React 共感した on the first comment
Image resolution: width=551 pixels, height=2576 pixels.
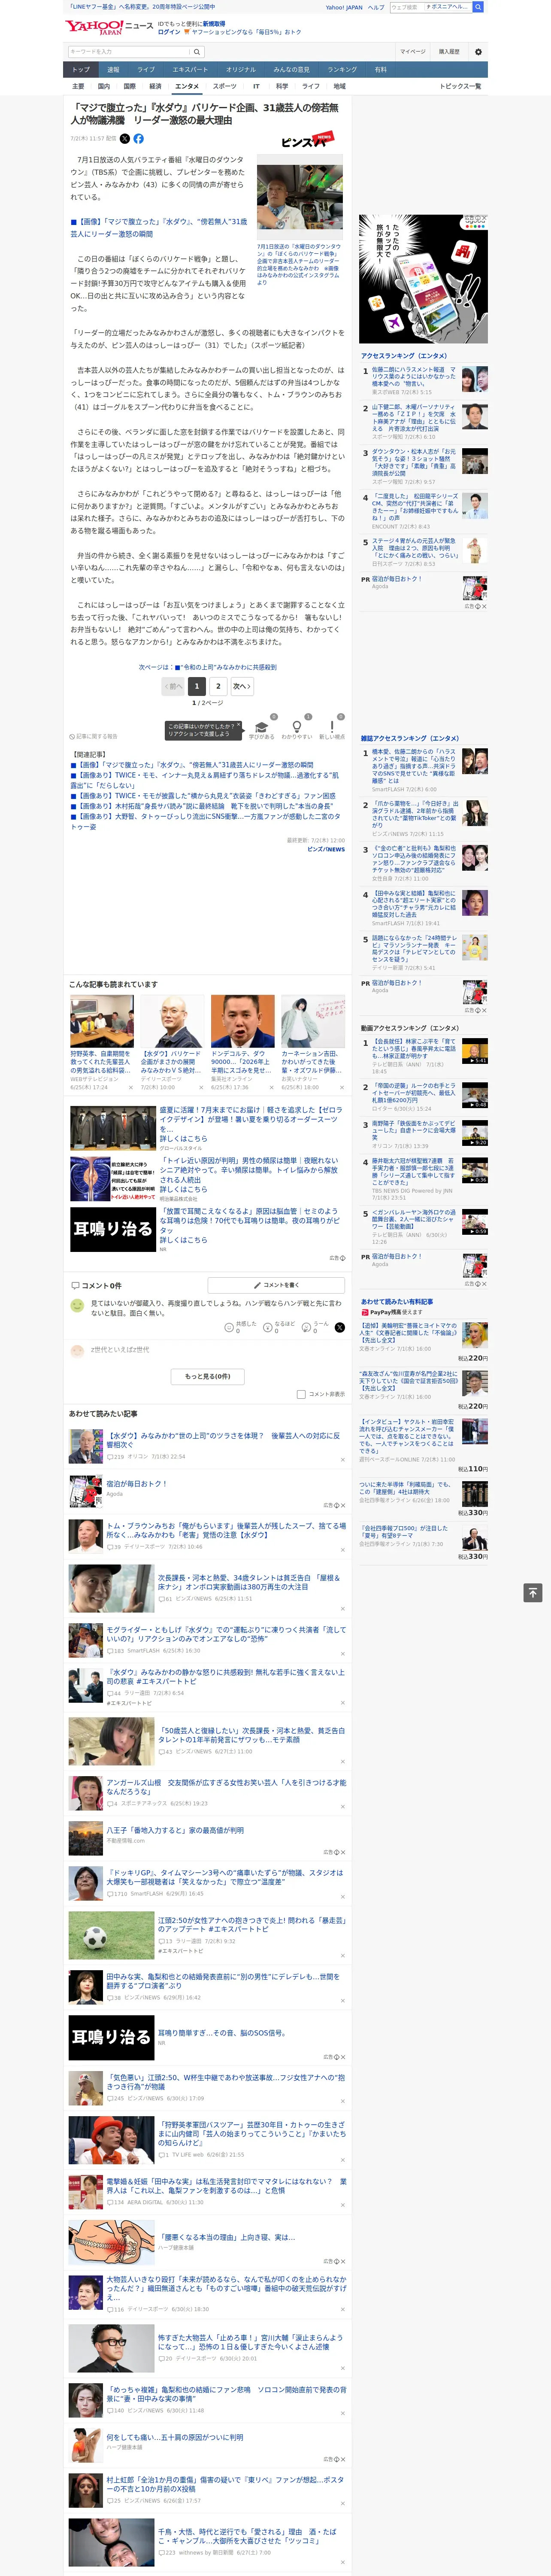click(241, 1327)
